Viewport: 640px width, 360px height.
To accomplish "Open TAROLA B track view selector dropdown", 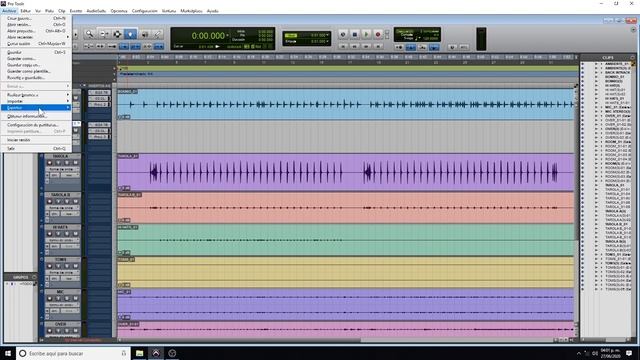I will click(62, 208).
